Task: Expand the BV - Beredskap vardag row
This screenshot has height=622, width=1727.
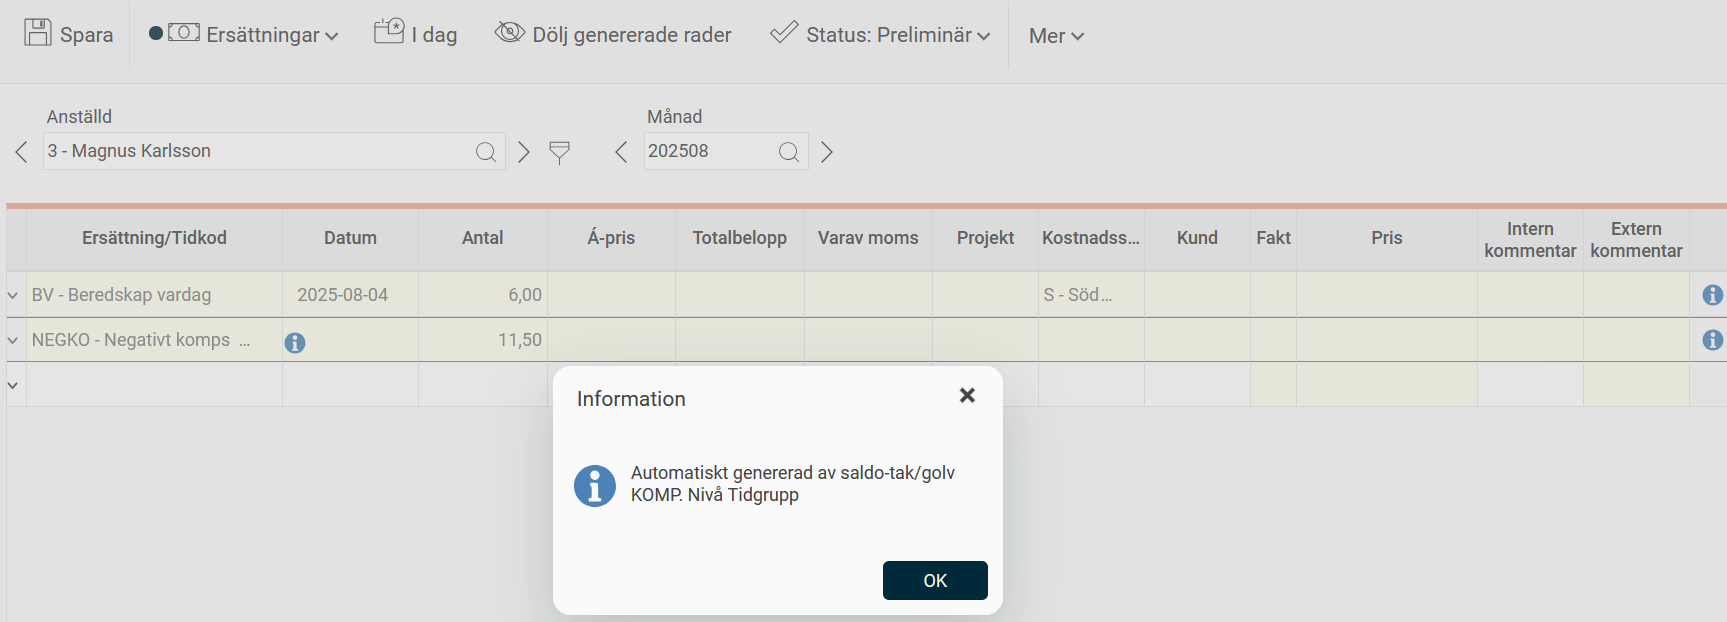Action: [x=12, y=295]
